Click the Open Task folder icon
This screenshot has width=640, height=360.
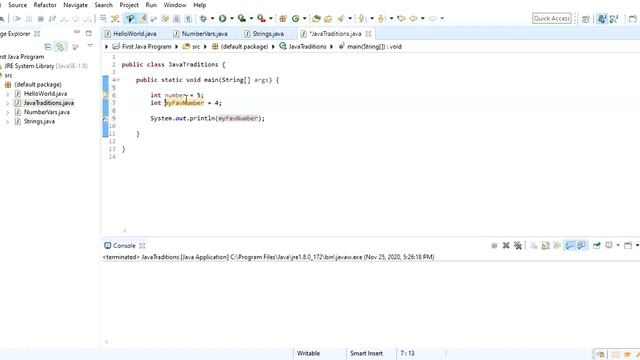[x=328, y=18]
